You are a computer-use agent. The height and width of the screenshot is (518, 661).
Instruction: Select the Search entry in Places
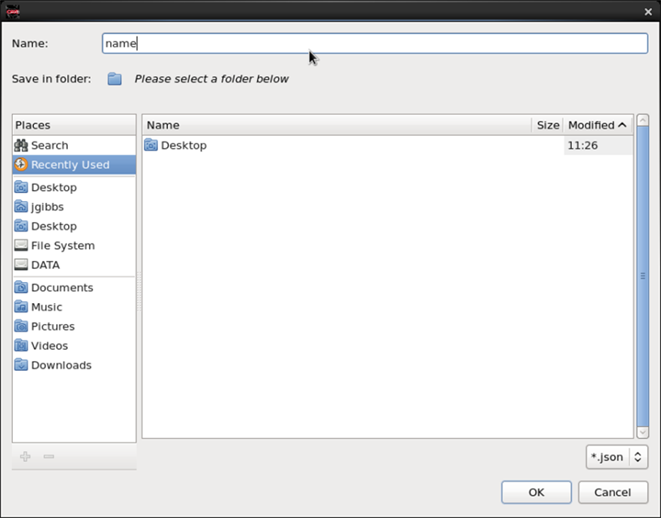pyautogui.click(x=74, y=145)
